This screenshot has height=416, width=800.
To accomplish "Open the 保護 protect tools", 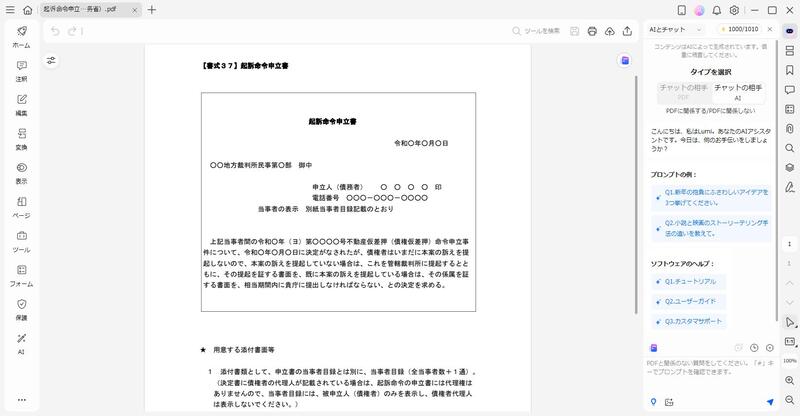I will [21, 310].
